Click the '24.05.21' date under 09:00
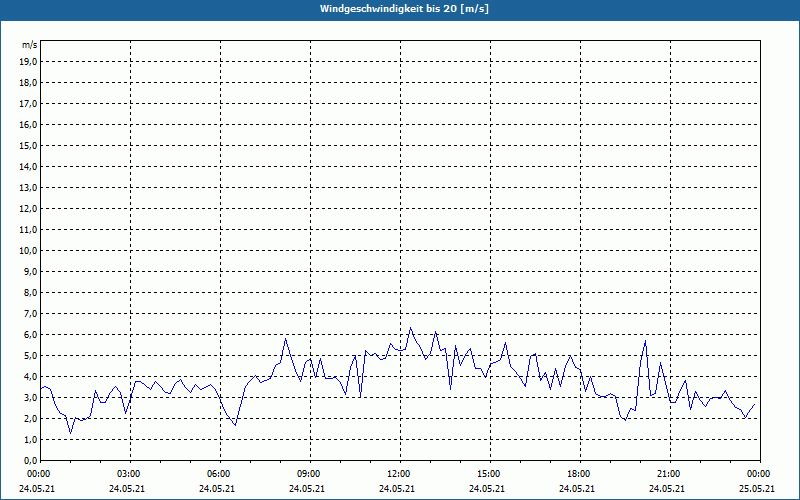Image resolution: width=800 pixels, height=500 pixels. [307, 489]
